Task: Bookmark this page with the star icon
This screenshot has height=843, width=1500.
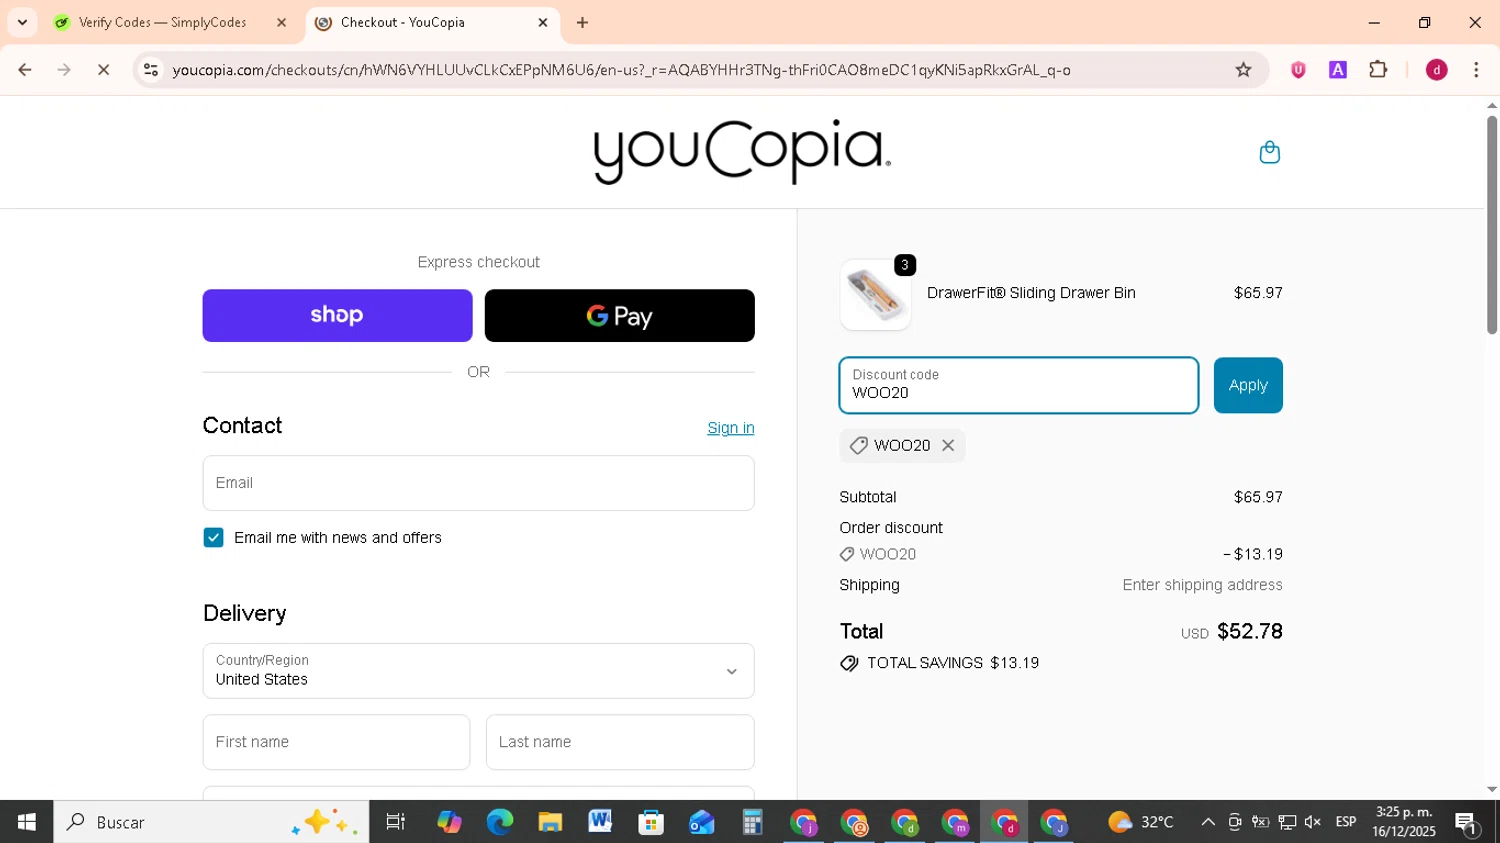Action: pyautogui.click(x=1243, y=70)
